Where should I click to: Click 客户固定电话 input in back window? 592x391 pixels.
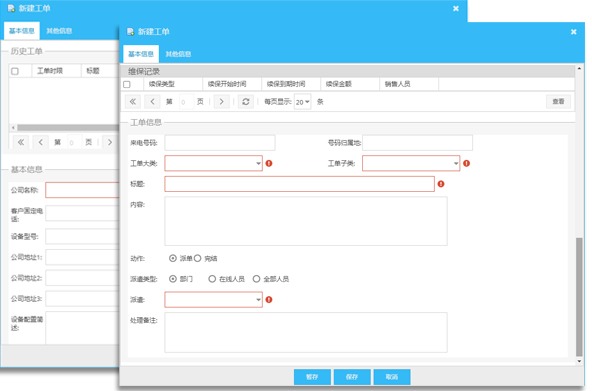[82, 213]
